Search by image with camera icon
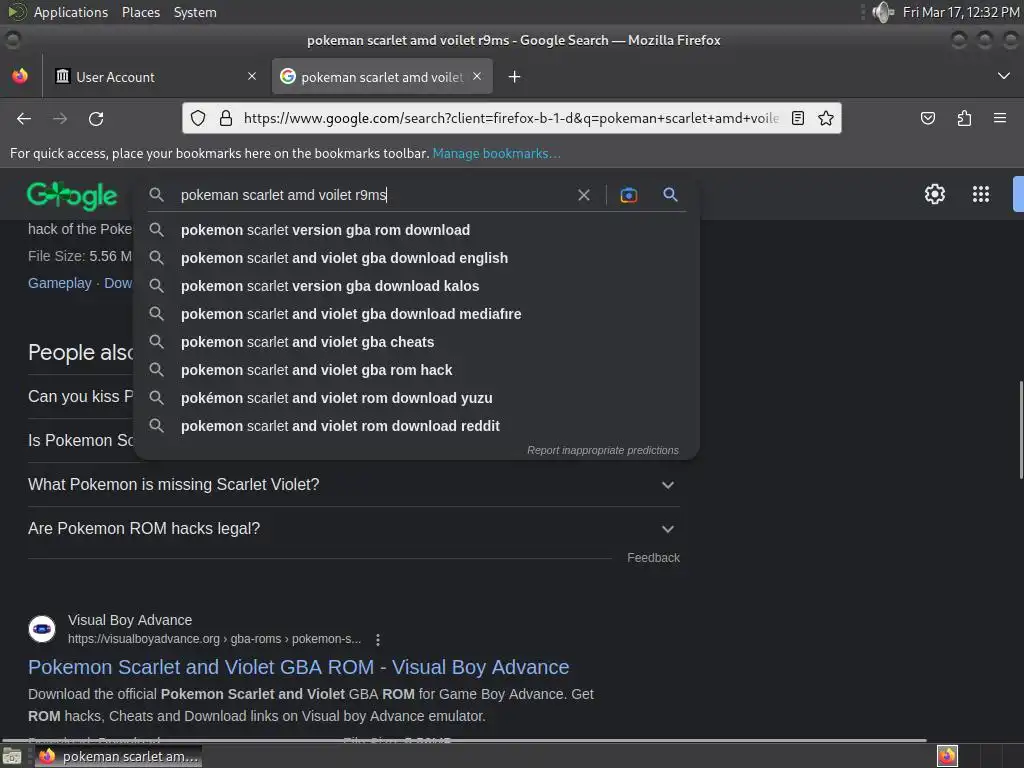 coord(628,195)
